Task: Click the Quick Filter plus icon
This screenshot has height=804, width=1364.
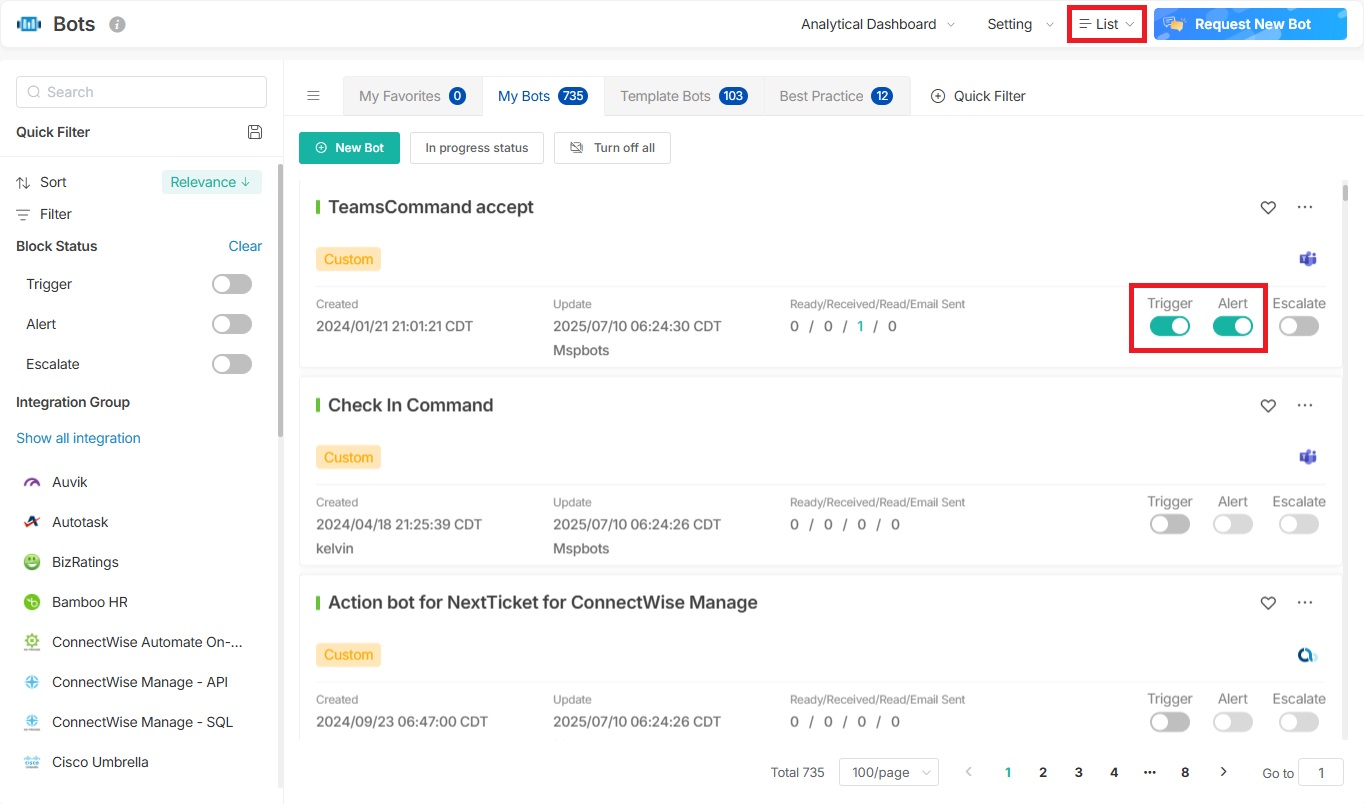Action: 938,96
